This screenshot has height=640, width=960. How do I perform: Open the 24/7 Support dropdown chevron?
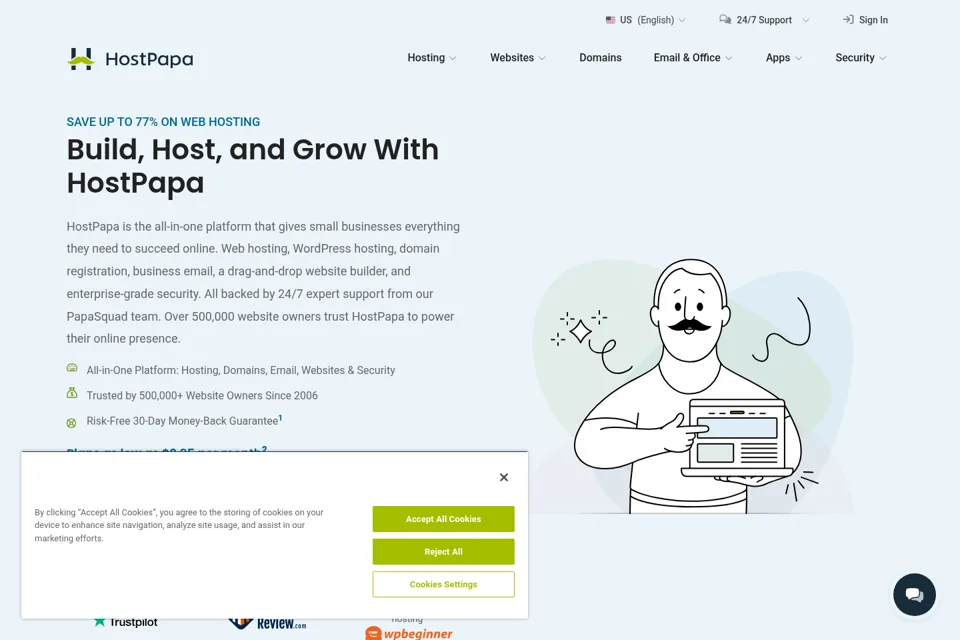806,20
